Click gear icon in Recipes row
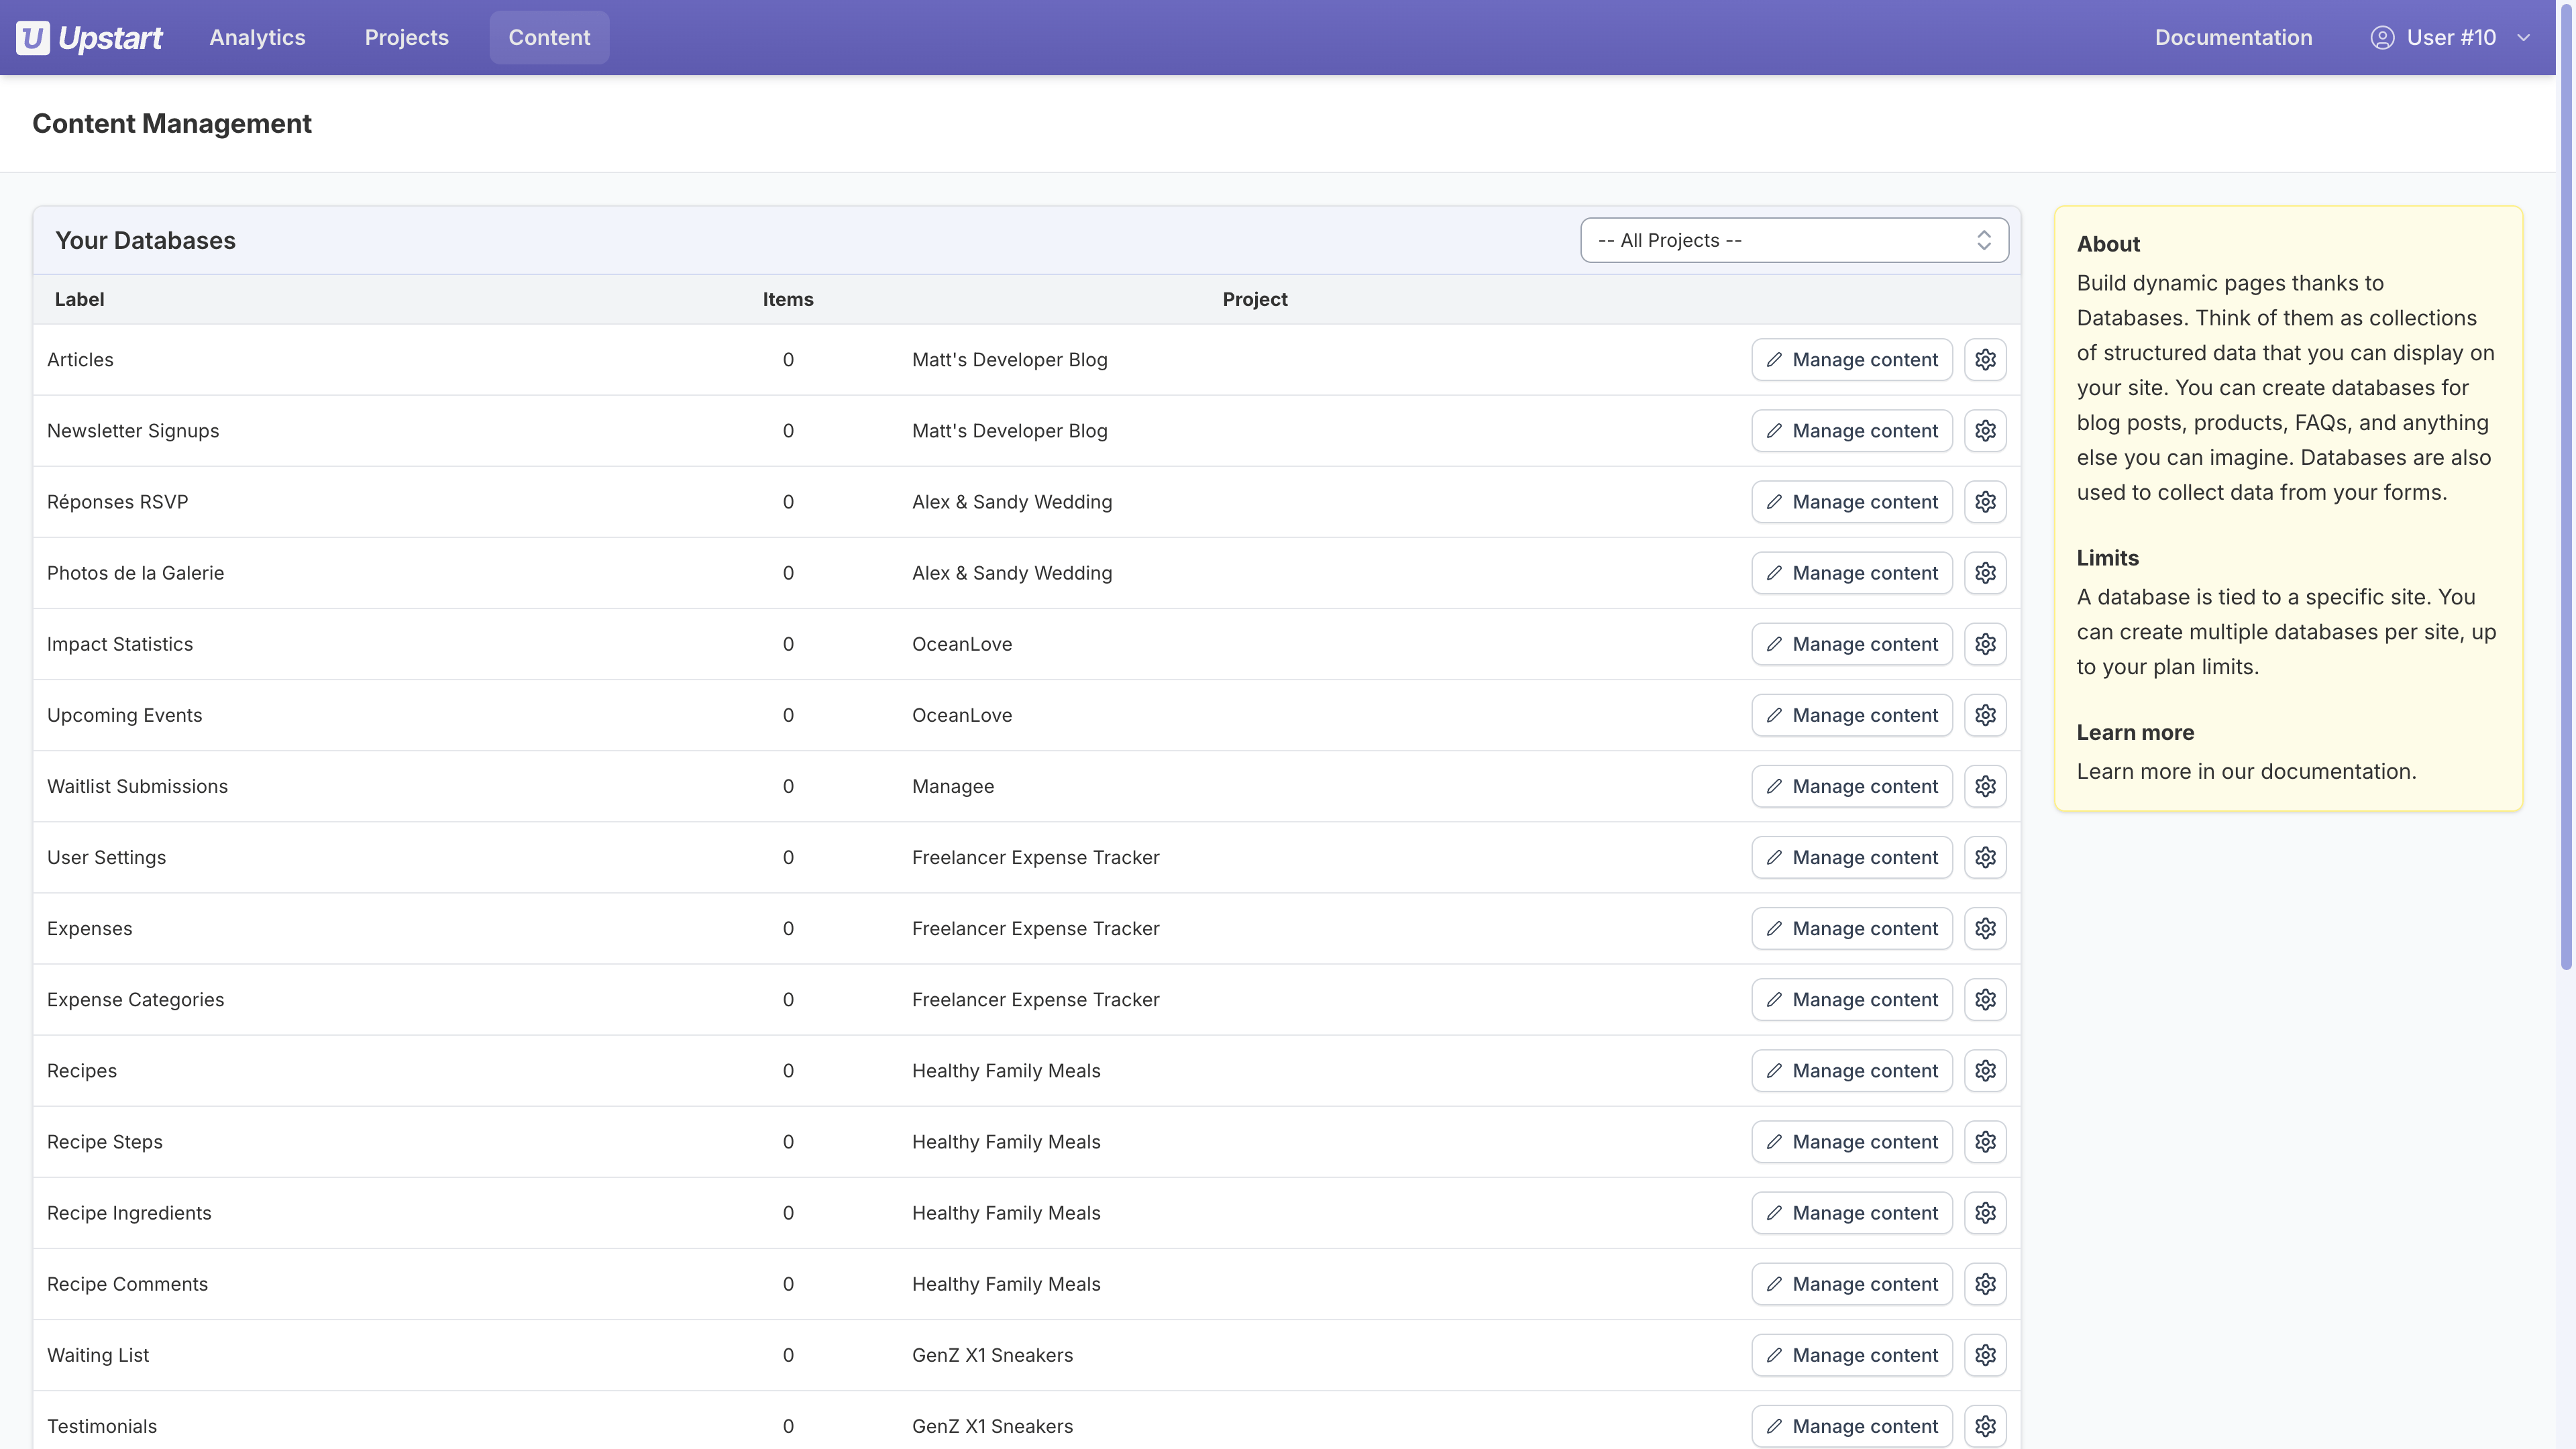This screenshot has height=1449, width=2576. (1985, 1071)
